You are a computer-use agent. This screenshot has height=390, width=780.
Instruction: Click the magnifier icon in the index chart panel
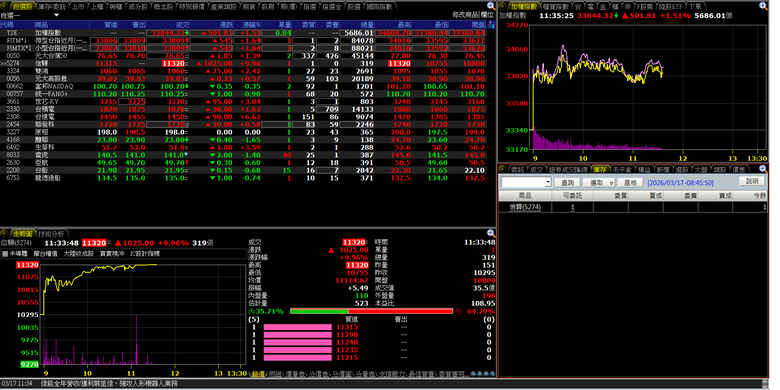pos(763,6)
